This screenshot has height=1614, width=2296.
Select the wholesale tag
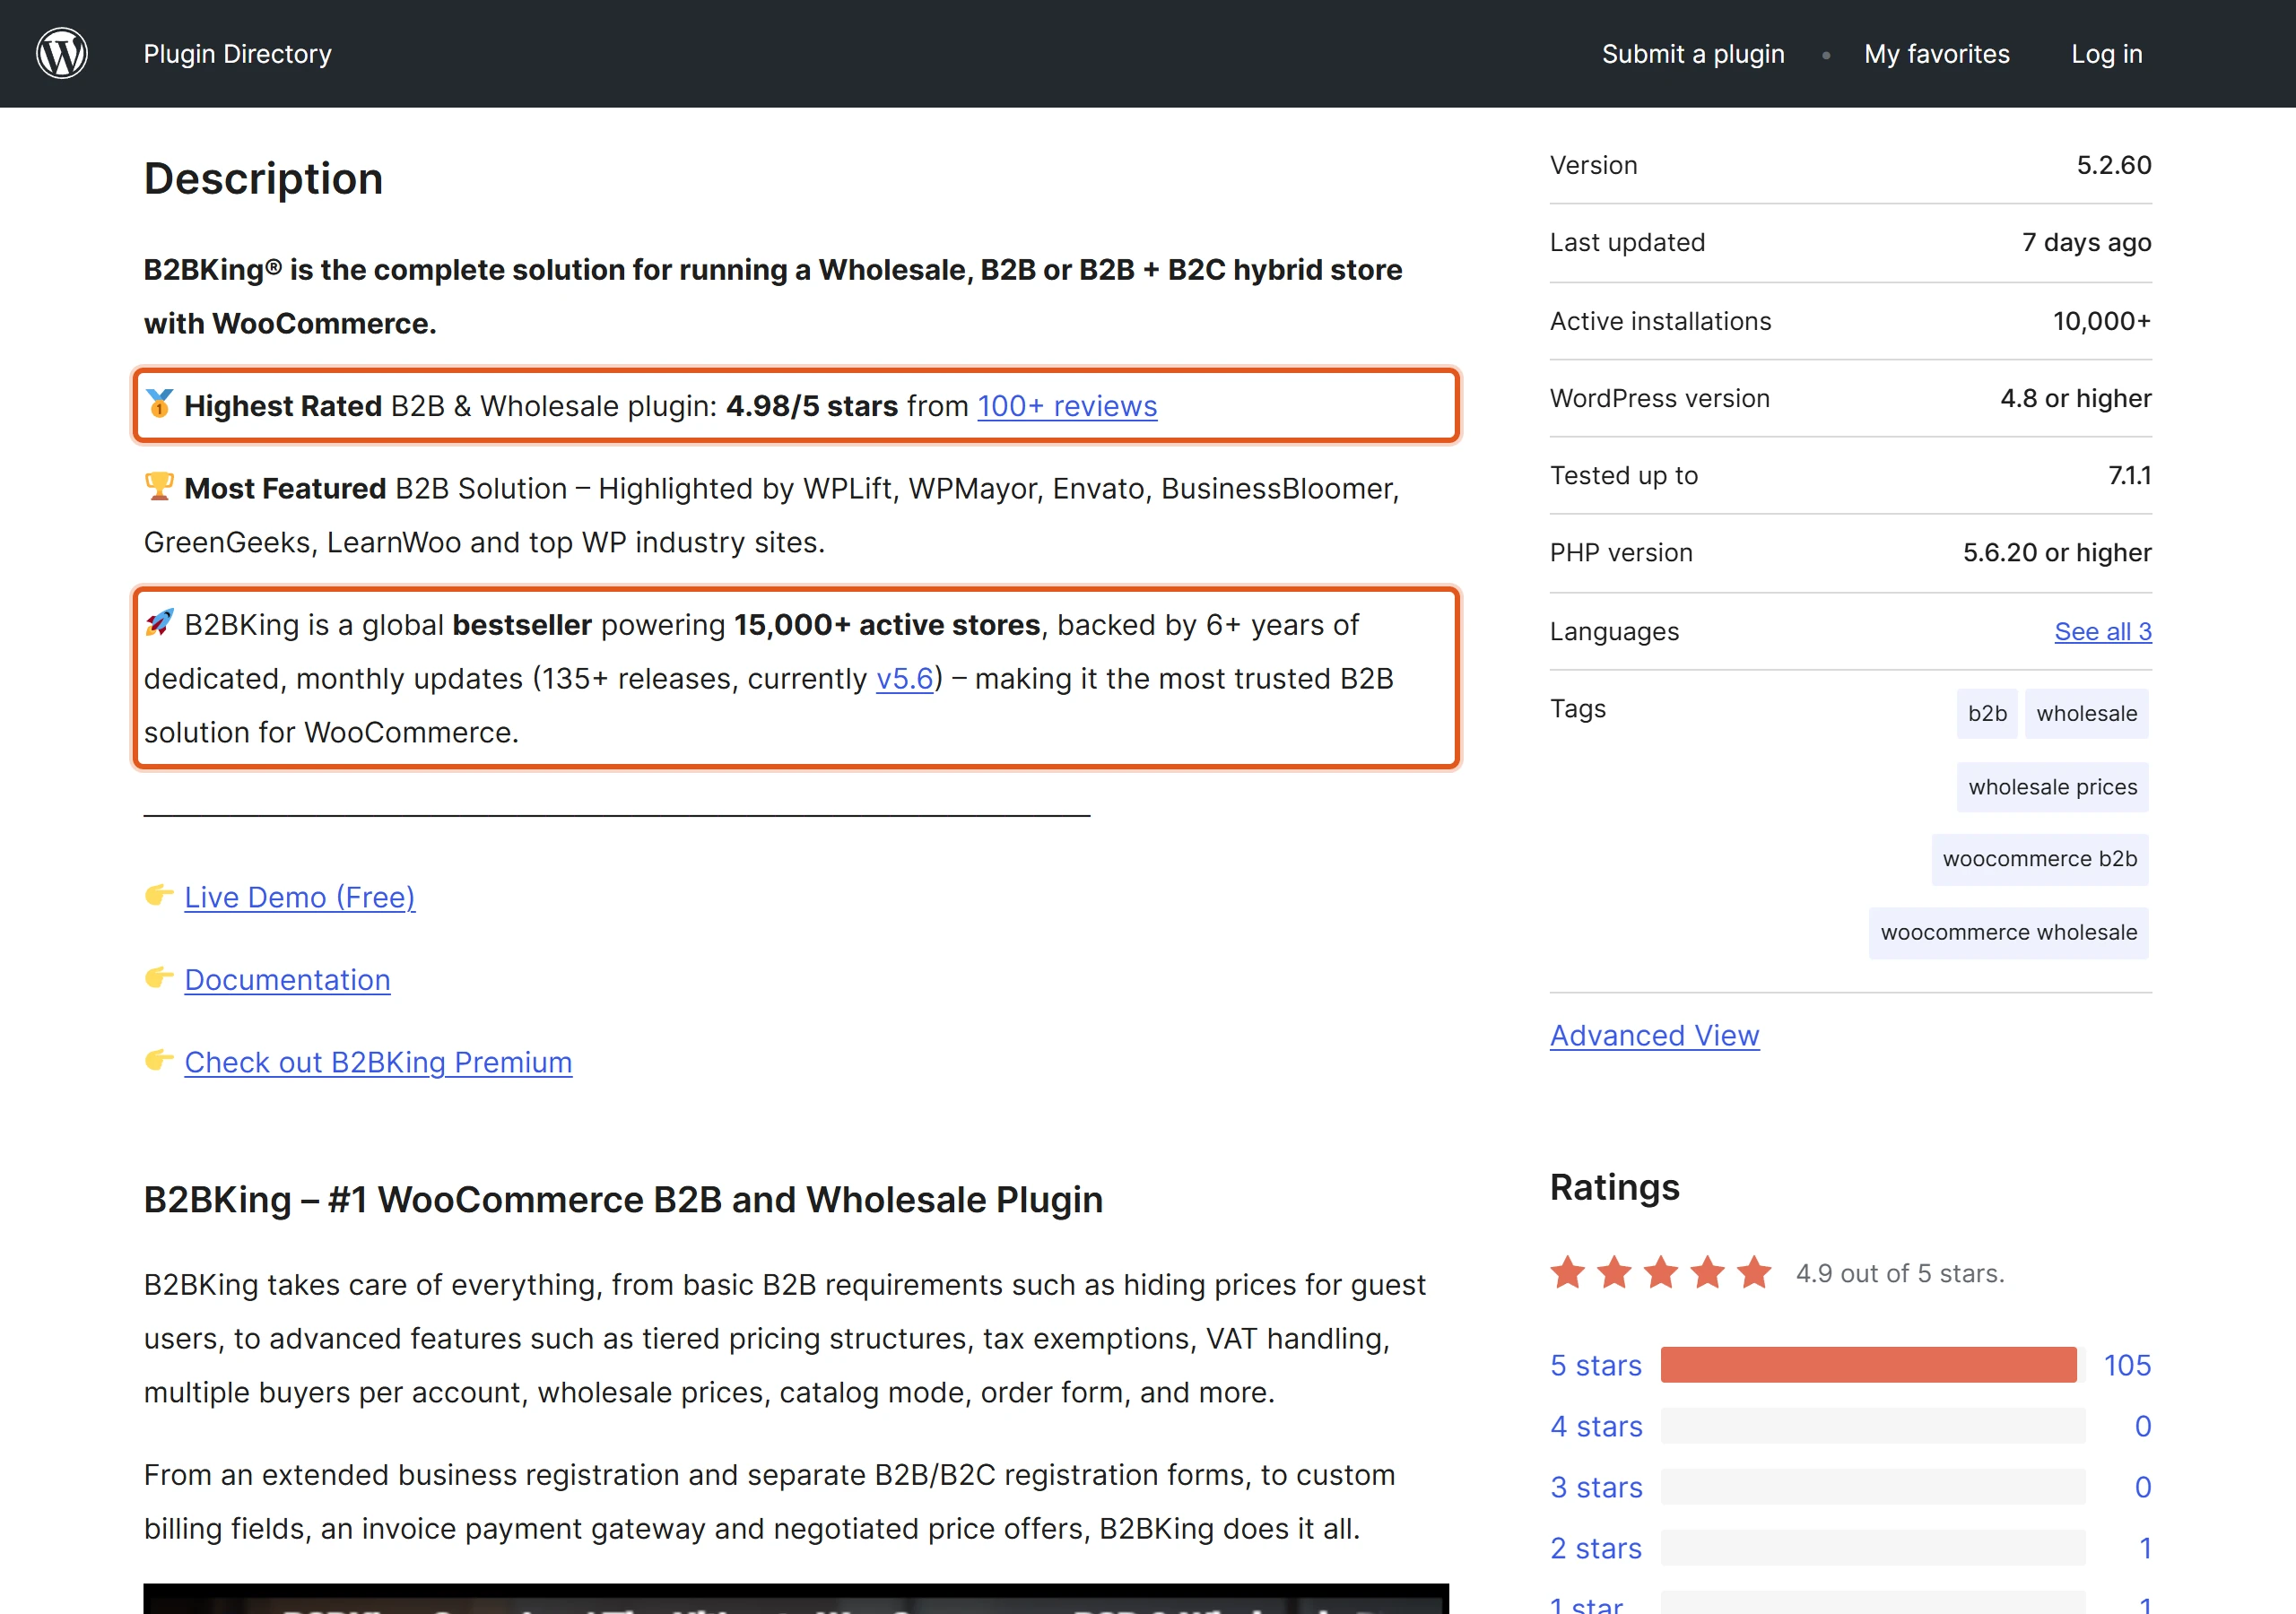pos(2086,714)
